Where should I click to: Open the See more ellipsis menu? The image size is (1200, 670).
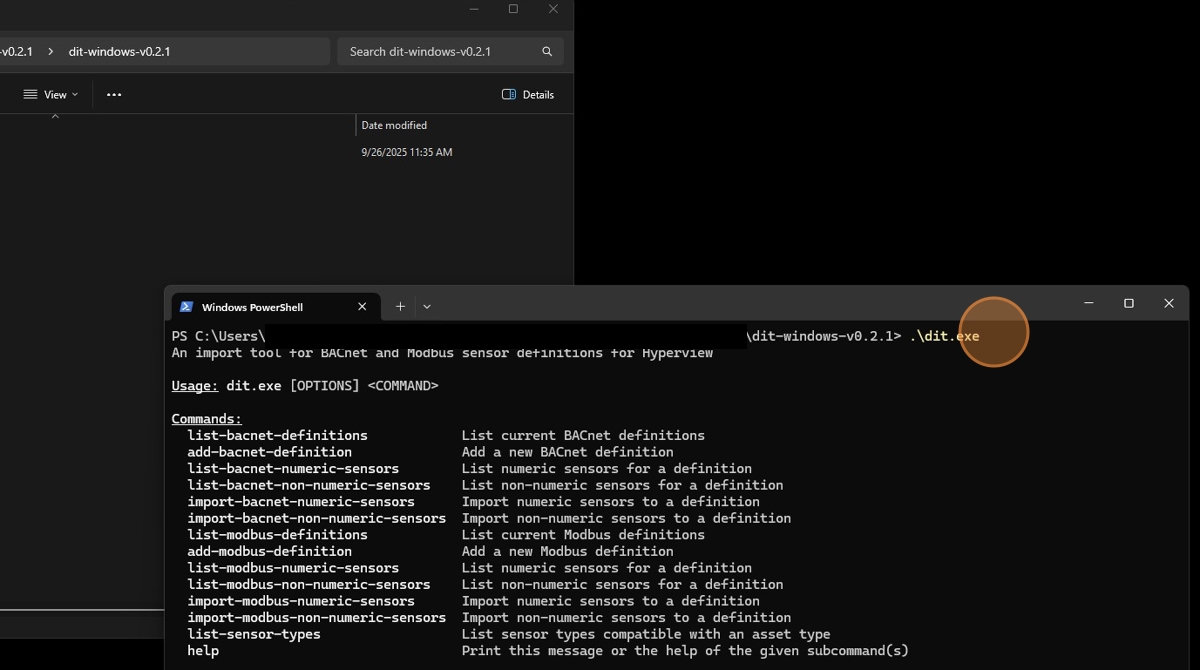pyautogui.click(x=114, y=95)
